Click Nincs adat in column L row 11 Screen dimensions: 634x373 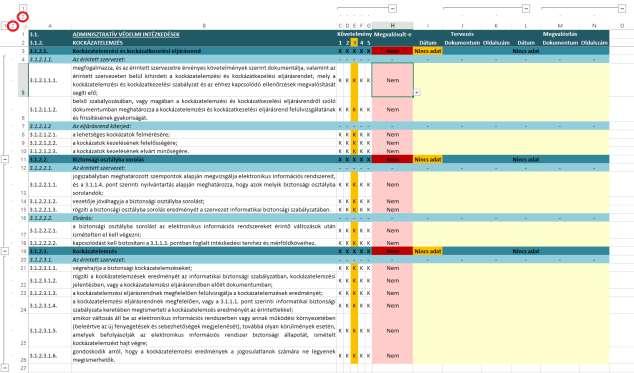point(526,159)
